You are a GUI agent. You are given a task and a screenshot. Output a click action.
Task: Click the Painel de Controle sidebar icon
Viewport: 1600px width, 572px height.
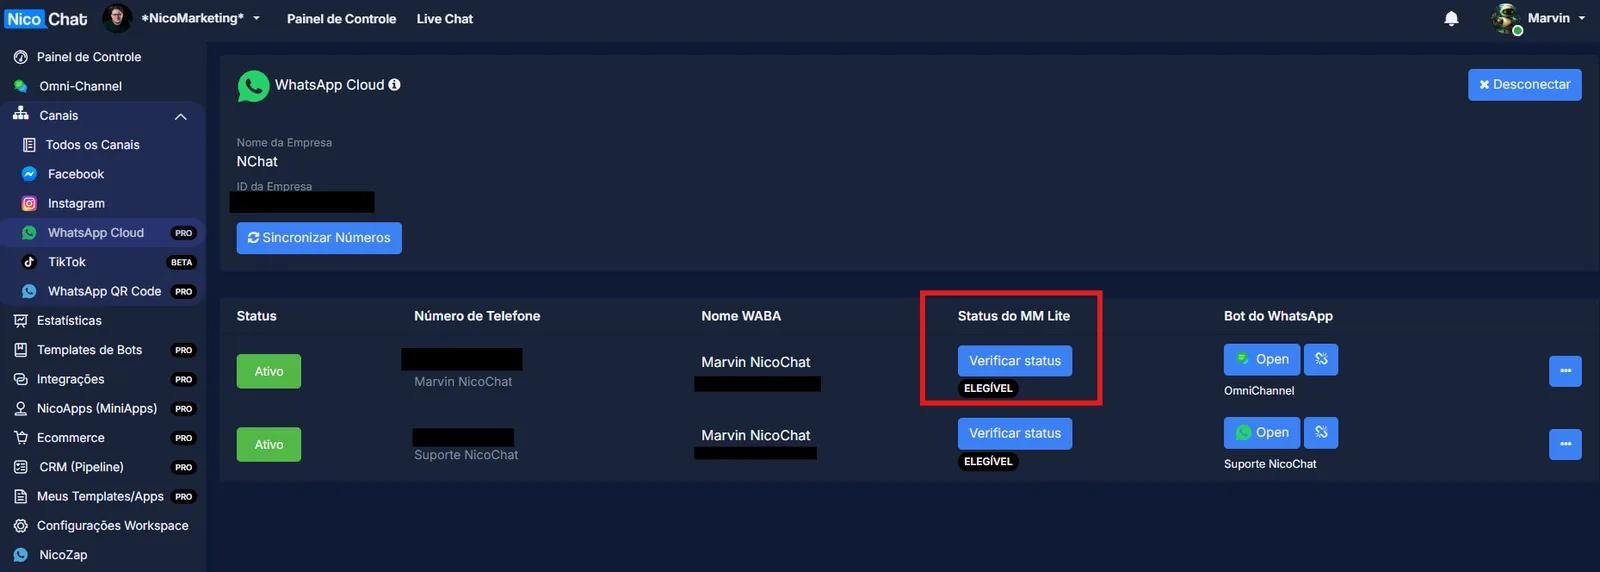pyautogui.click(x=20, y=57)
